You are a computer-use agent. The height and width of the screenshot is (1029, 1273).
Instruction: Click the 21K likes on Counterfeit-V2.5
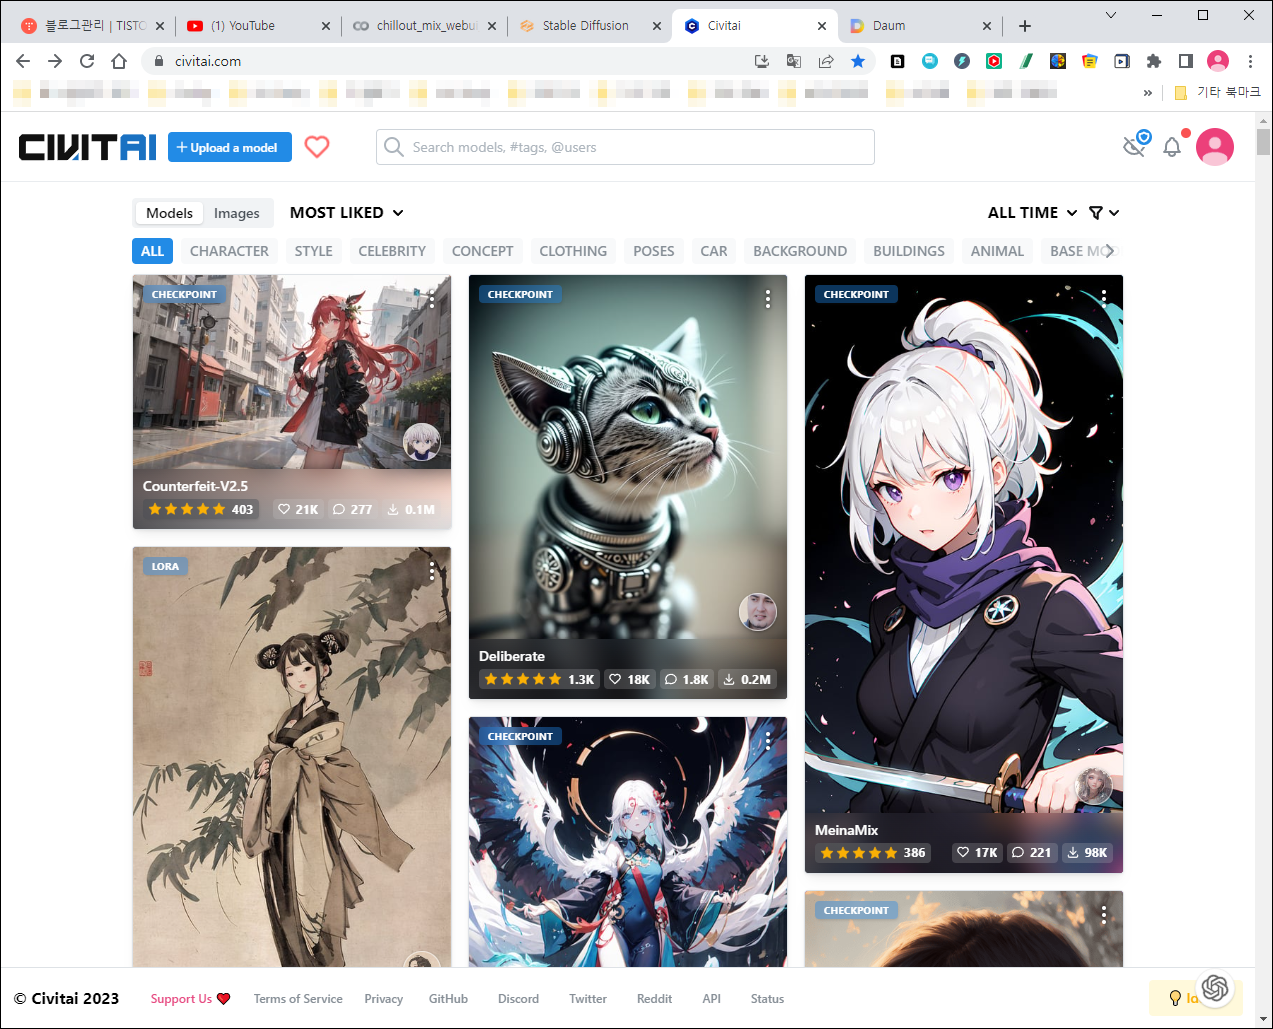tap(298, 509)
